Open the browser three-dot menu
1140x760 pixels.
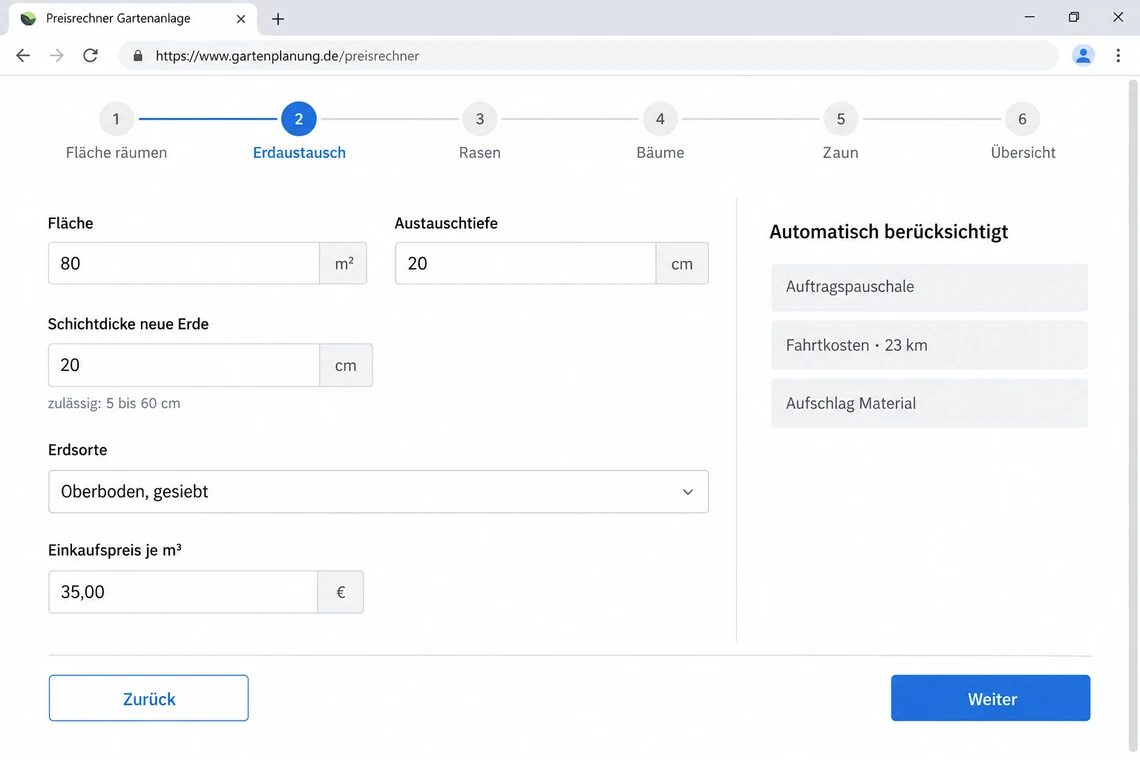point(1118,55)
